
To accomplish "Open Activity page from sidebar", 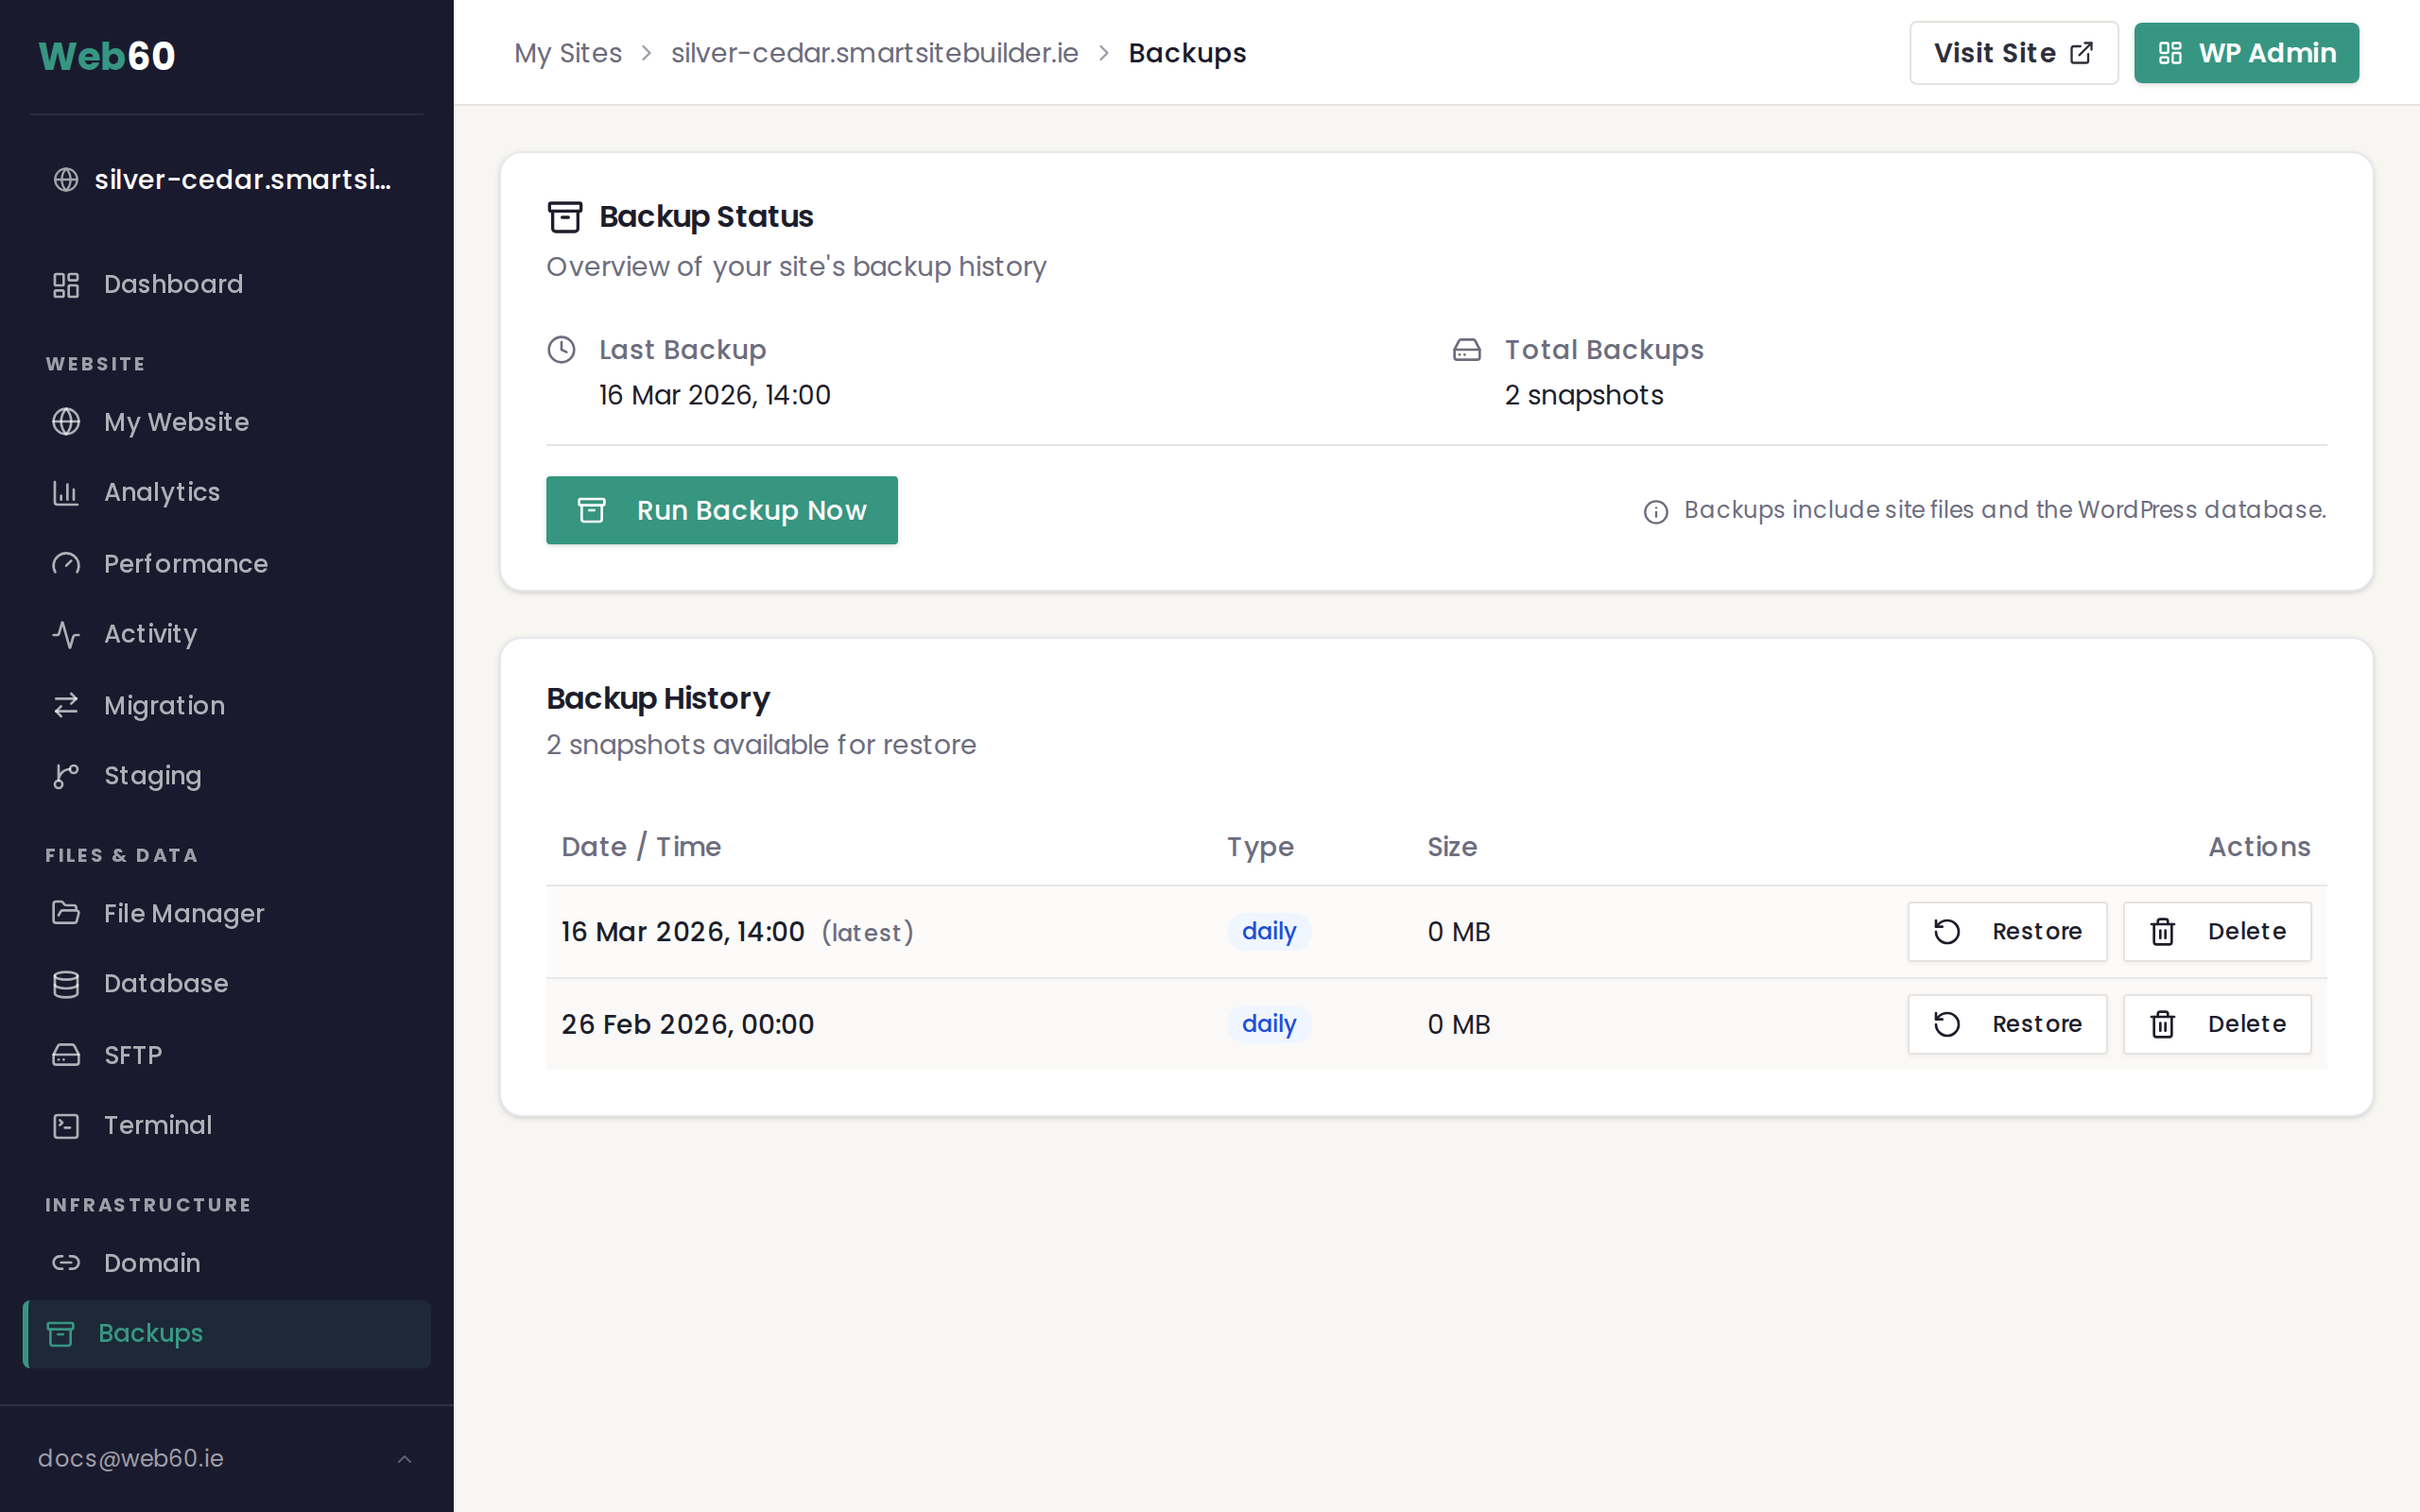I will (150, 634).
